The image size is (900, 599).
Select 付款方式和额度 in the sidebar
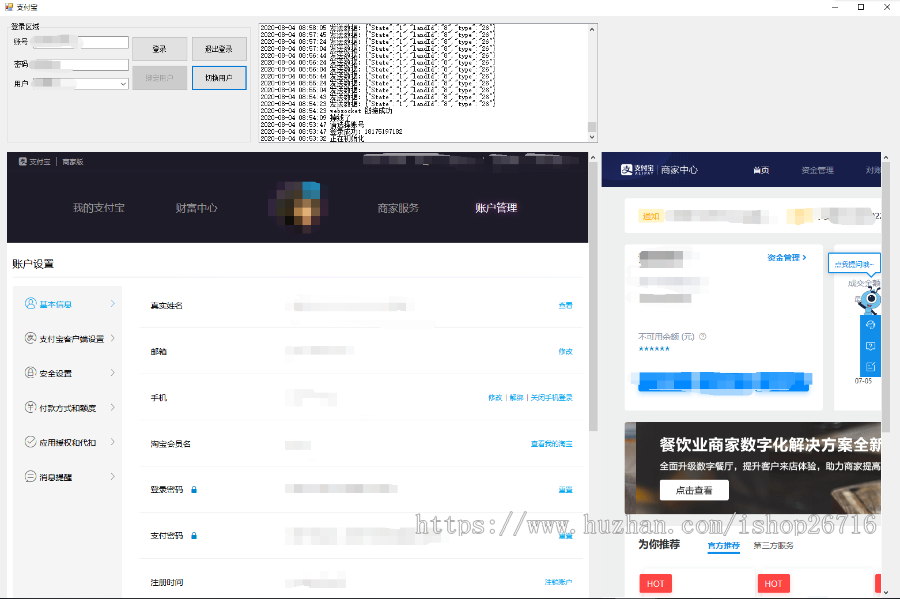[68, 408]
